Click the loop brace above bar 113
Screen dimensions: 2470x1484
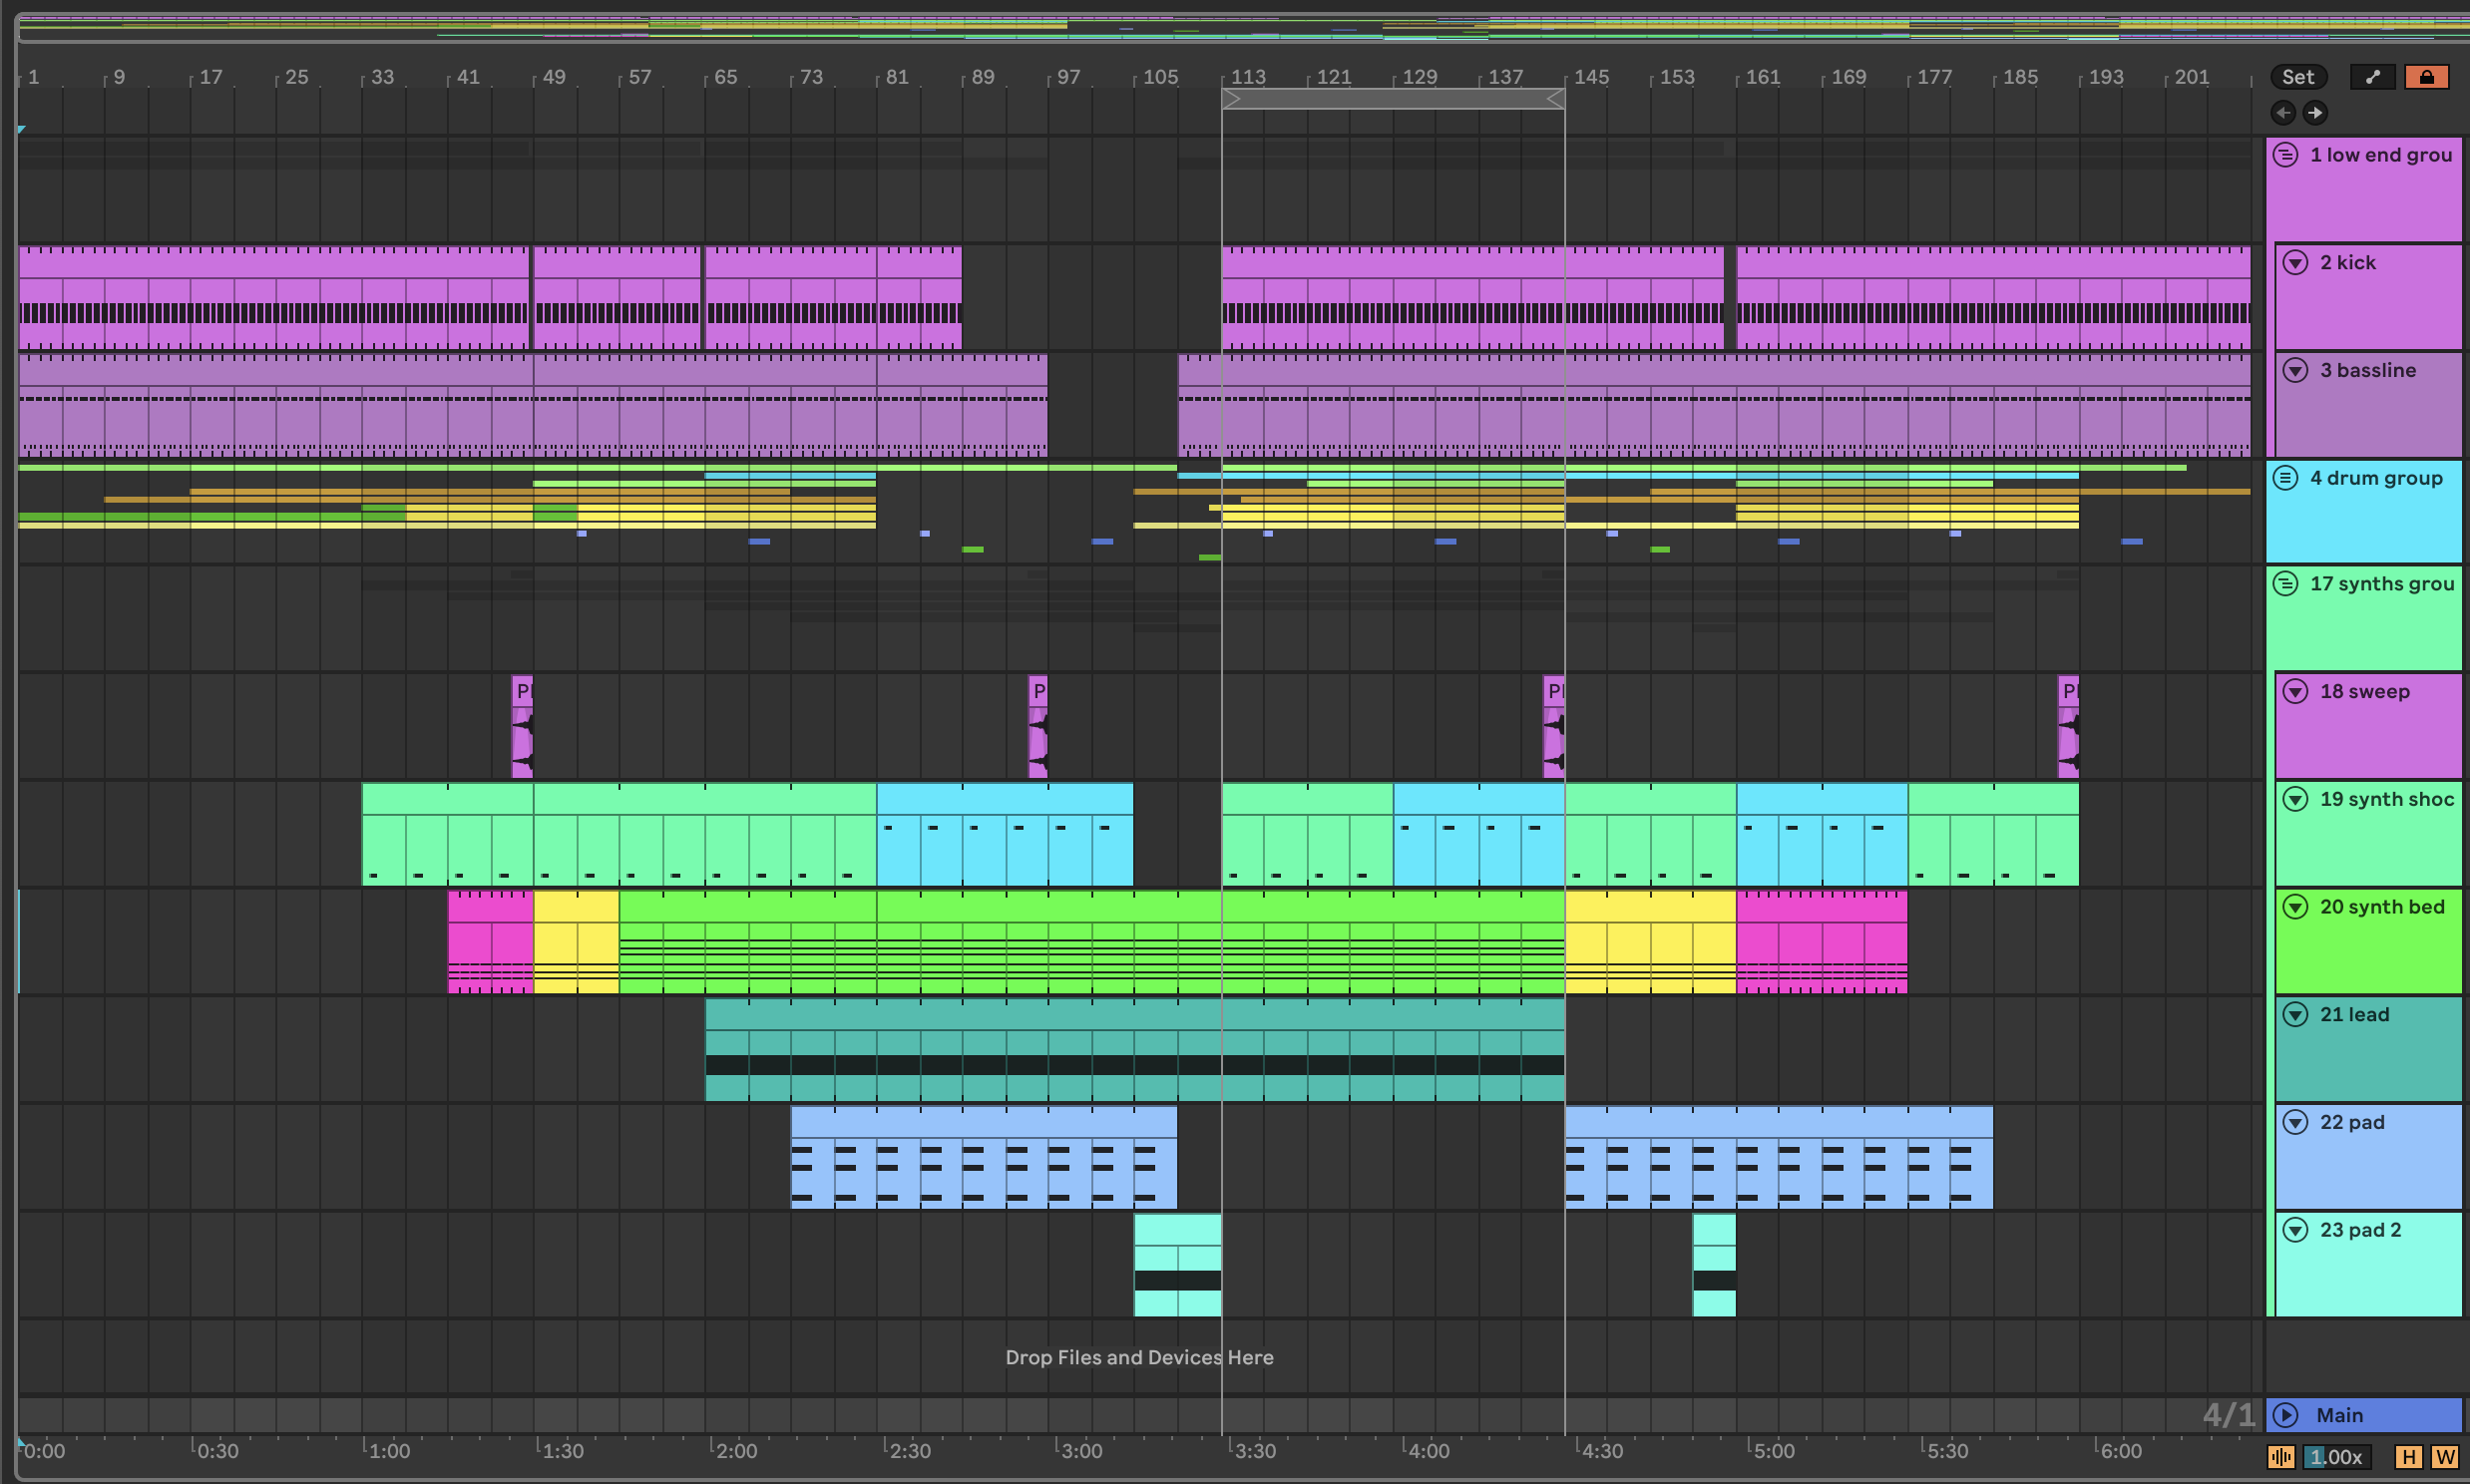point(1392,99)
